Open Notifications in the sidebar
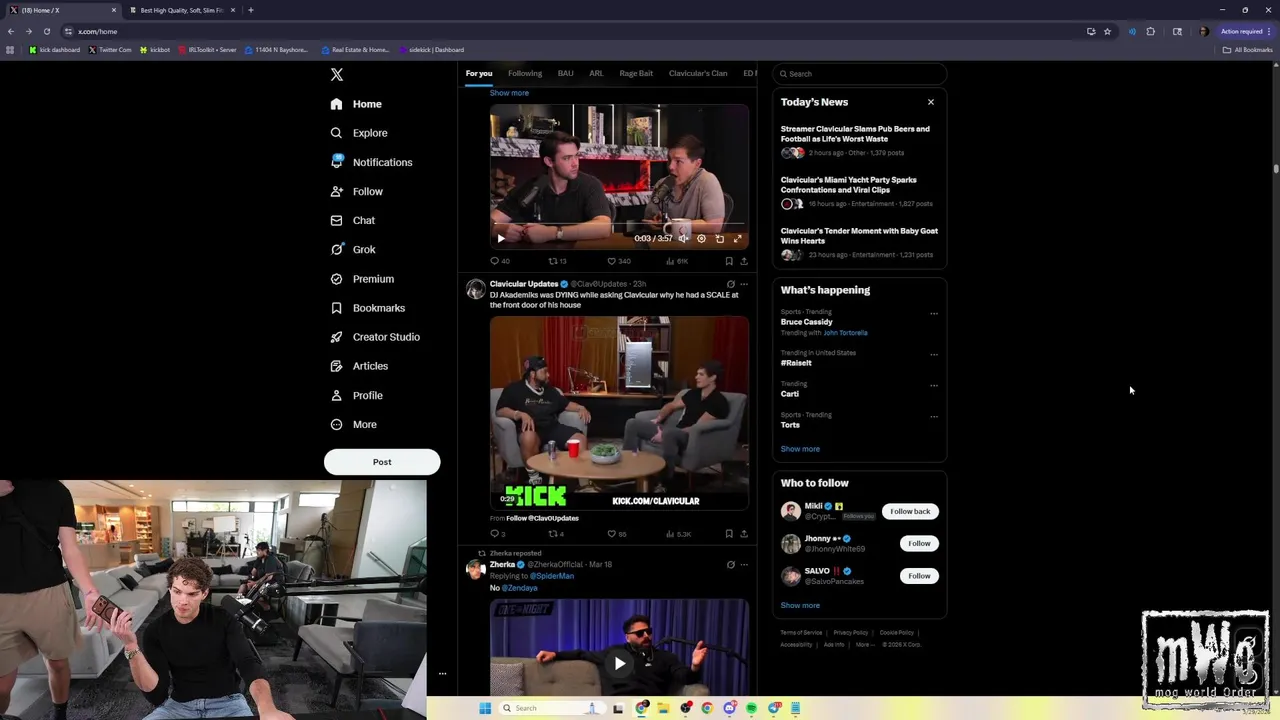Image resolution: width=1280 pixels, height=720 pixels. [x=371, y=162]
